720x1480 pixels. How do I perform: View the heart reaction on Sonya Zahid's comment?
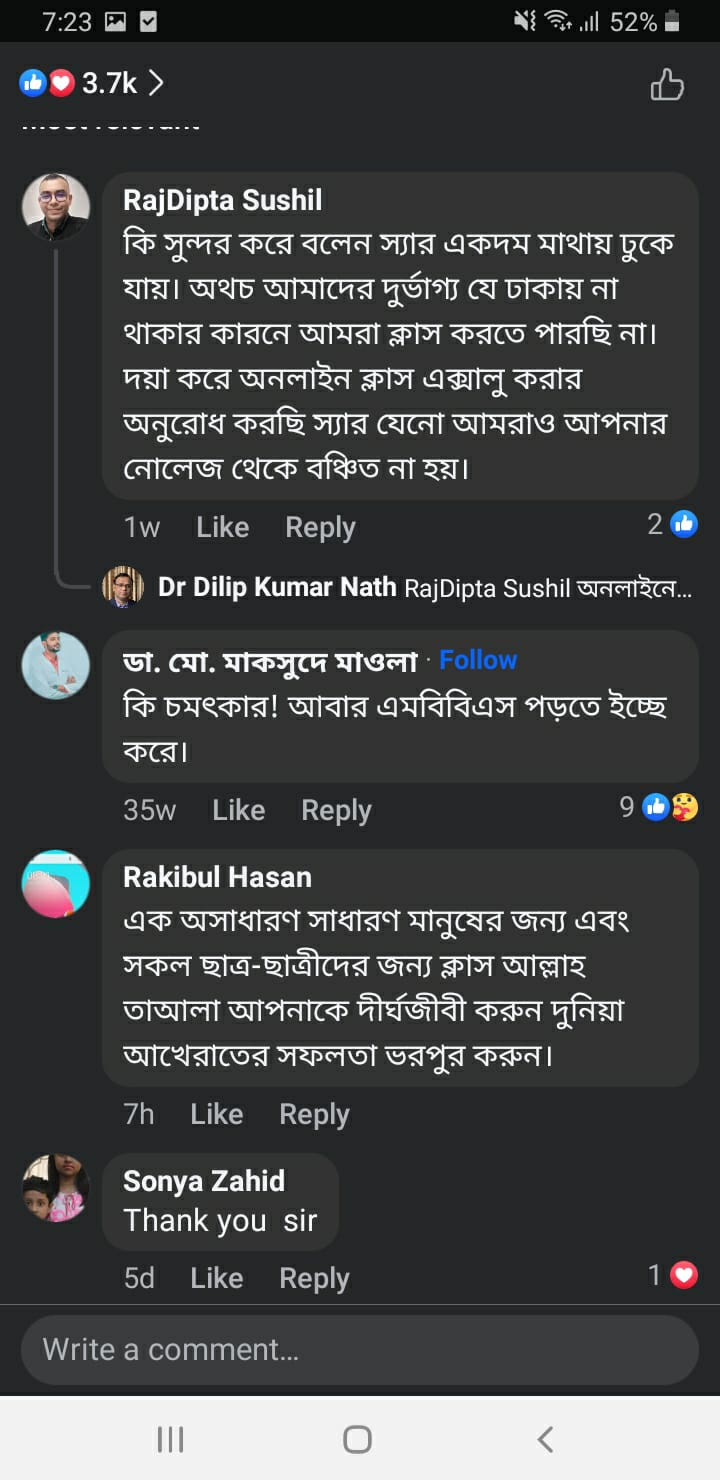672,1275
